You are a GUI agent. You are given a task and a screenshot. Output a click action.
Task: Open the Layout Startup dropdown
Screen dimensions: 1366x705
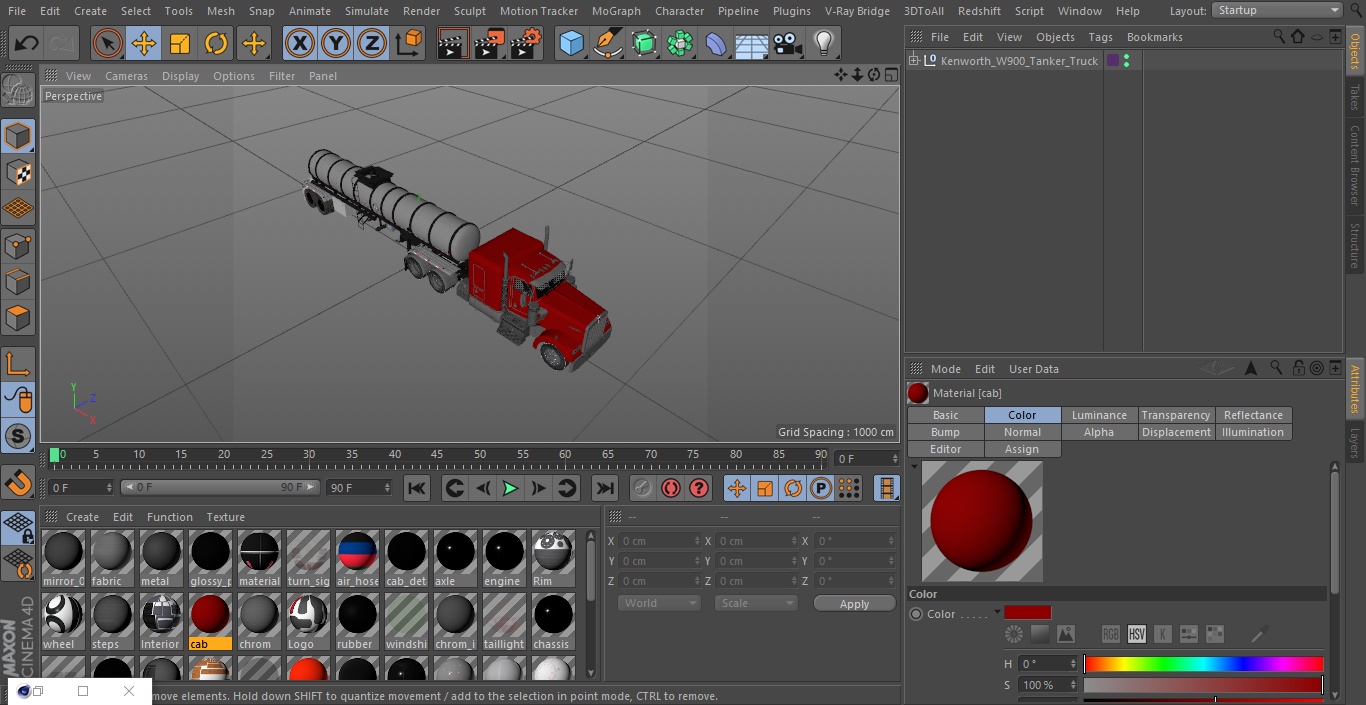coord(1278,10)
